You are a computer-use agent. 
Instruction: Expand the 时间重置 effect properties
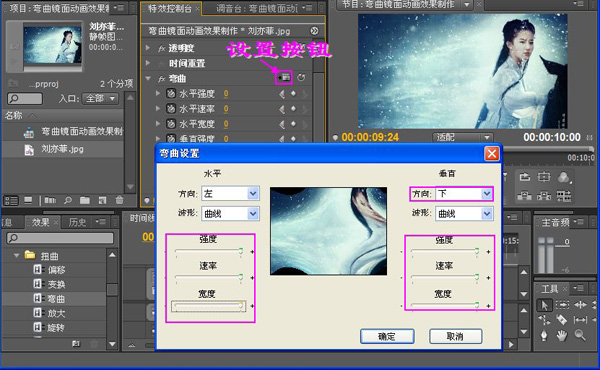(x=148, y=63)
